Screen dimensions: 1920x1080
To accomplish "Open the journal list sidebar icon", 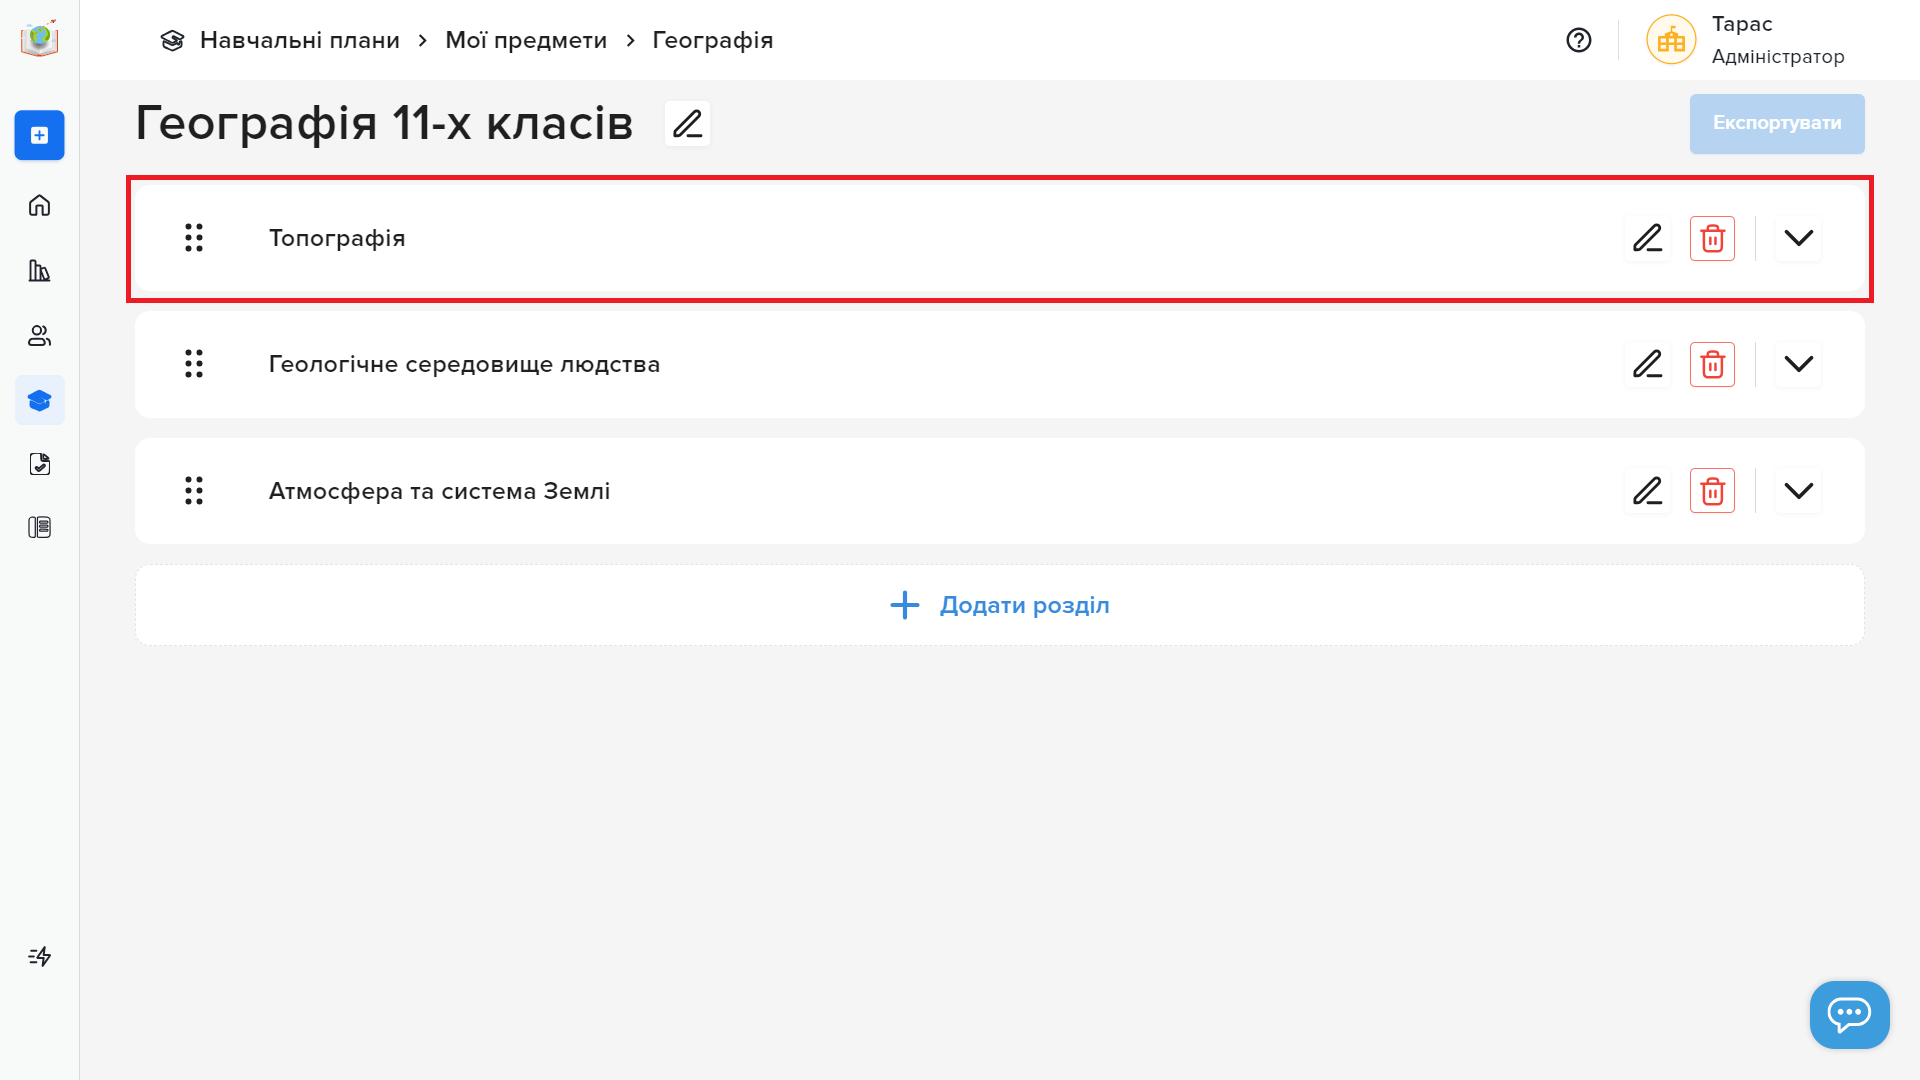I will coord(39,527).
